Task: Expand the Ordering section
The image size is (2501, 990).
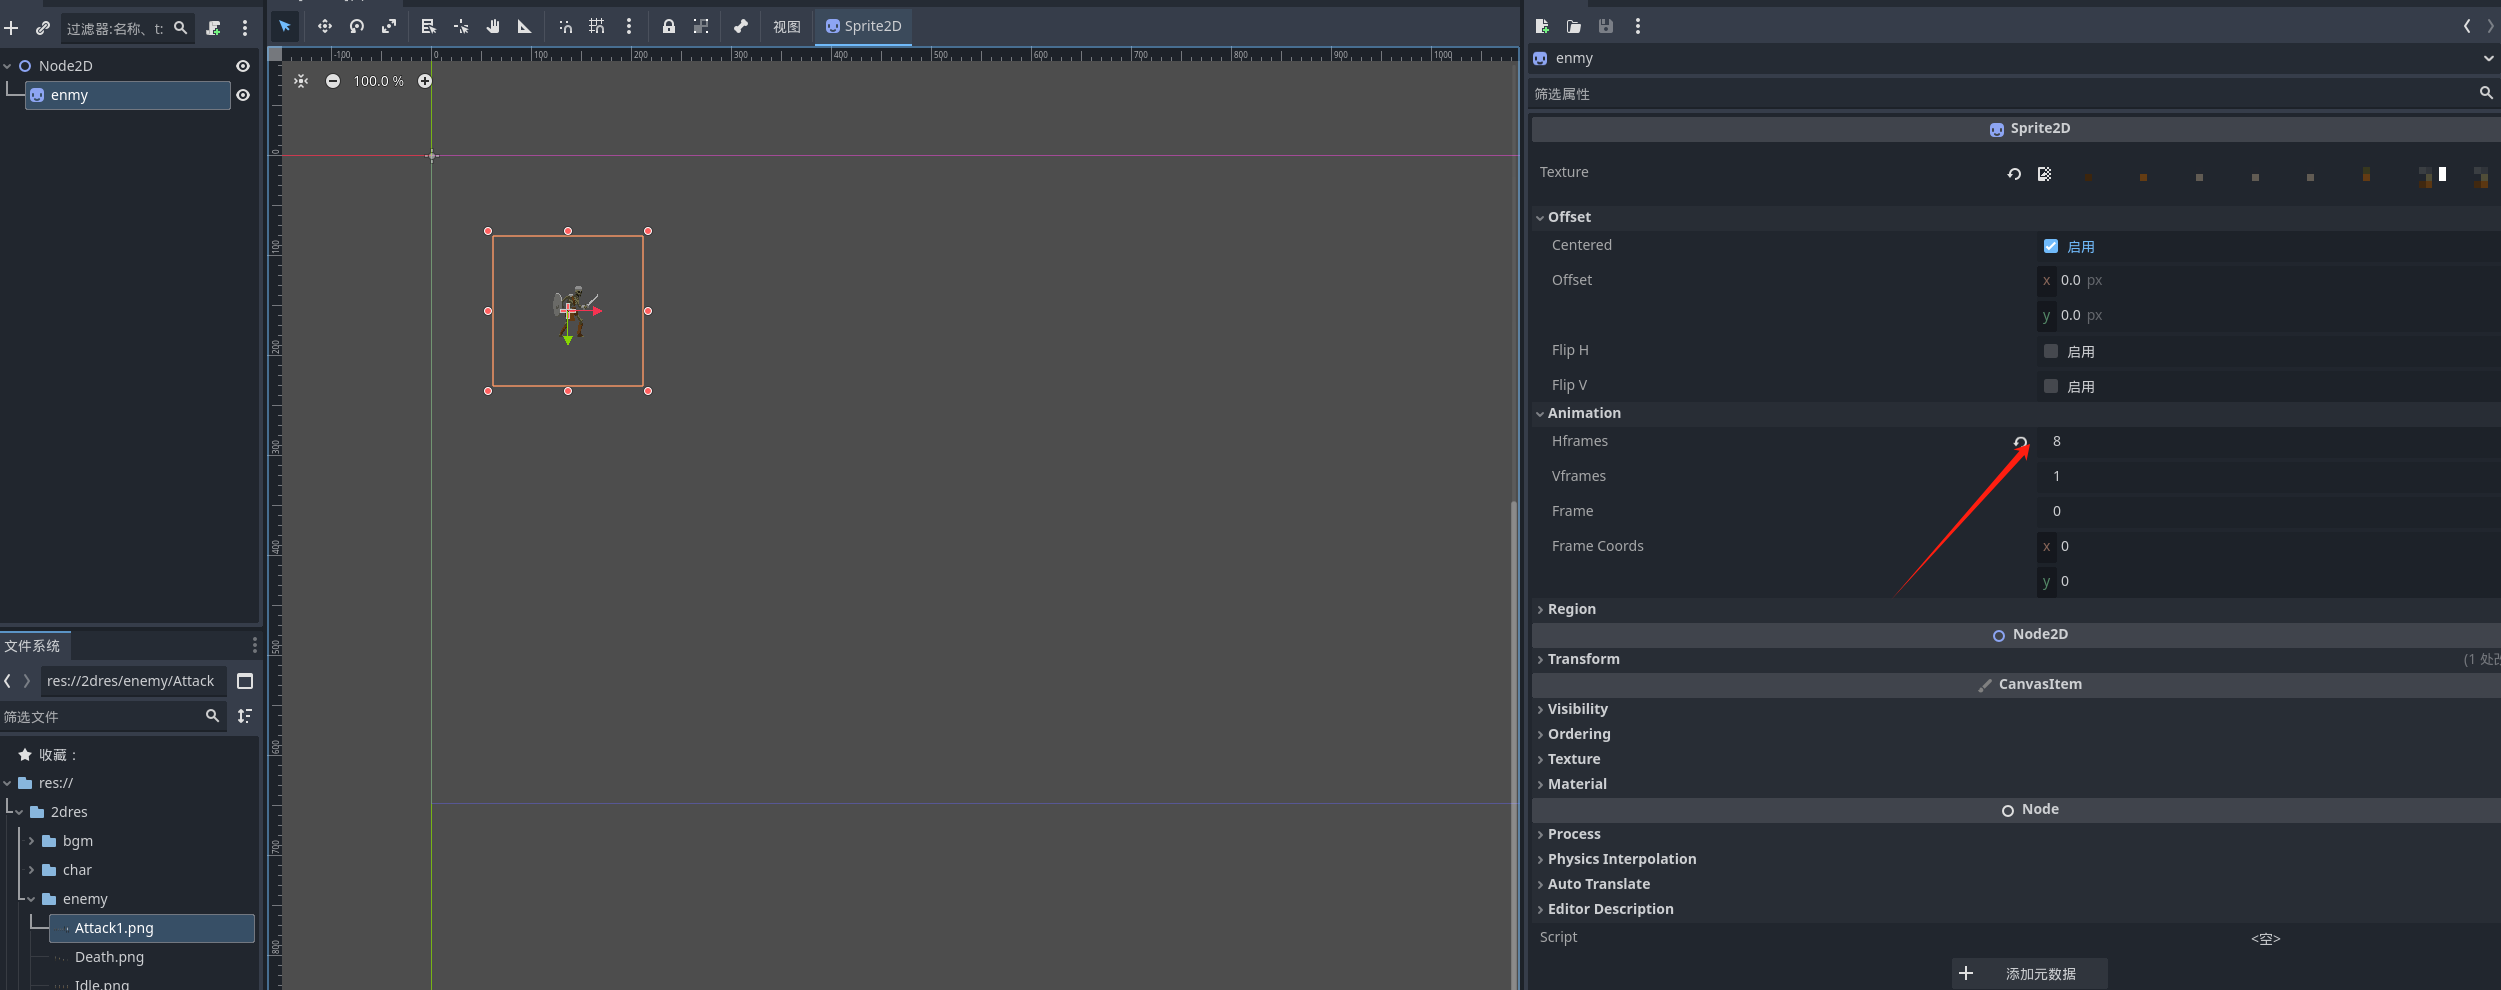Action: point(2015,734)
